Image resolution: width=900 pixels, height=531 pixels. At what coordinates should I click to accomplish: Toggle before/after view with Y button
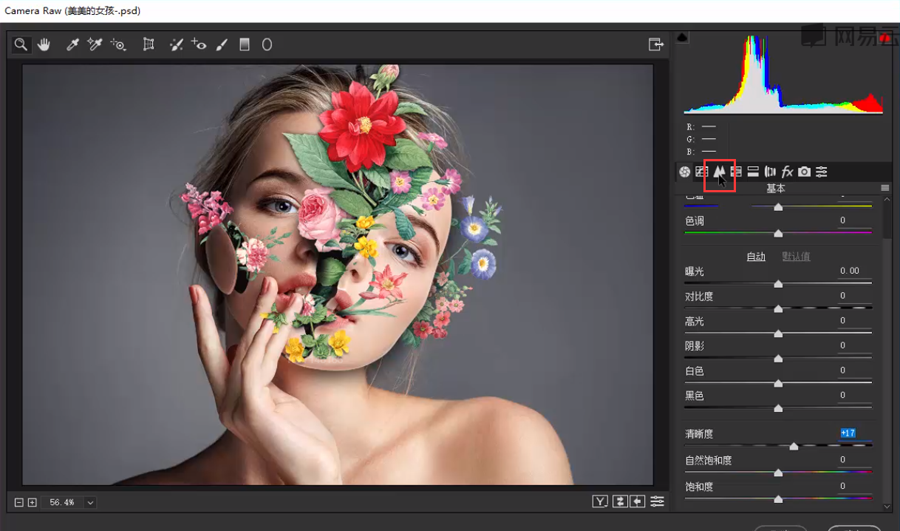tap(600, 501)
